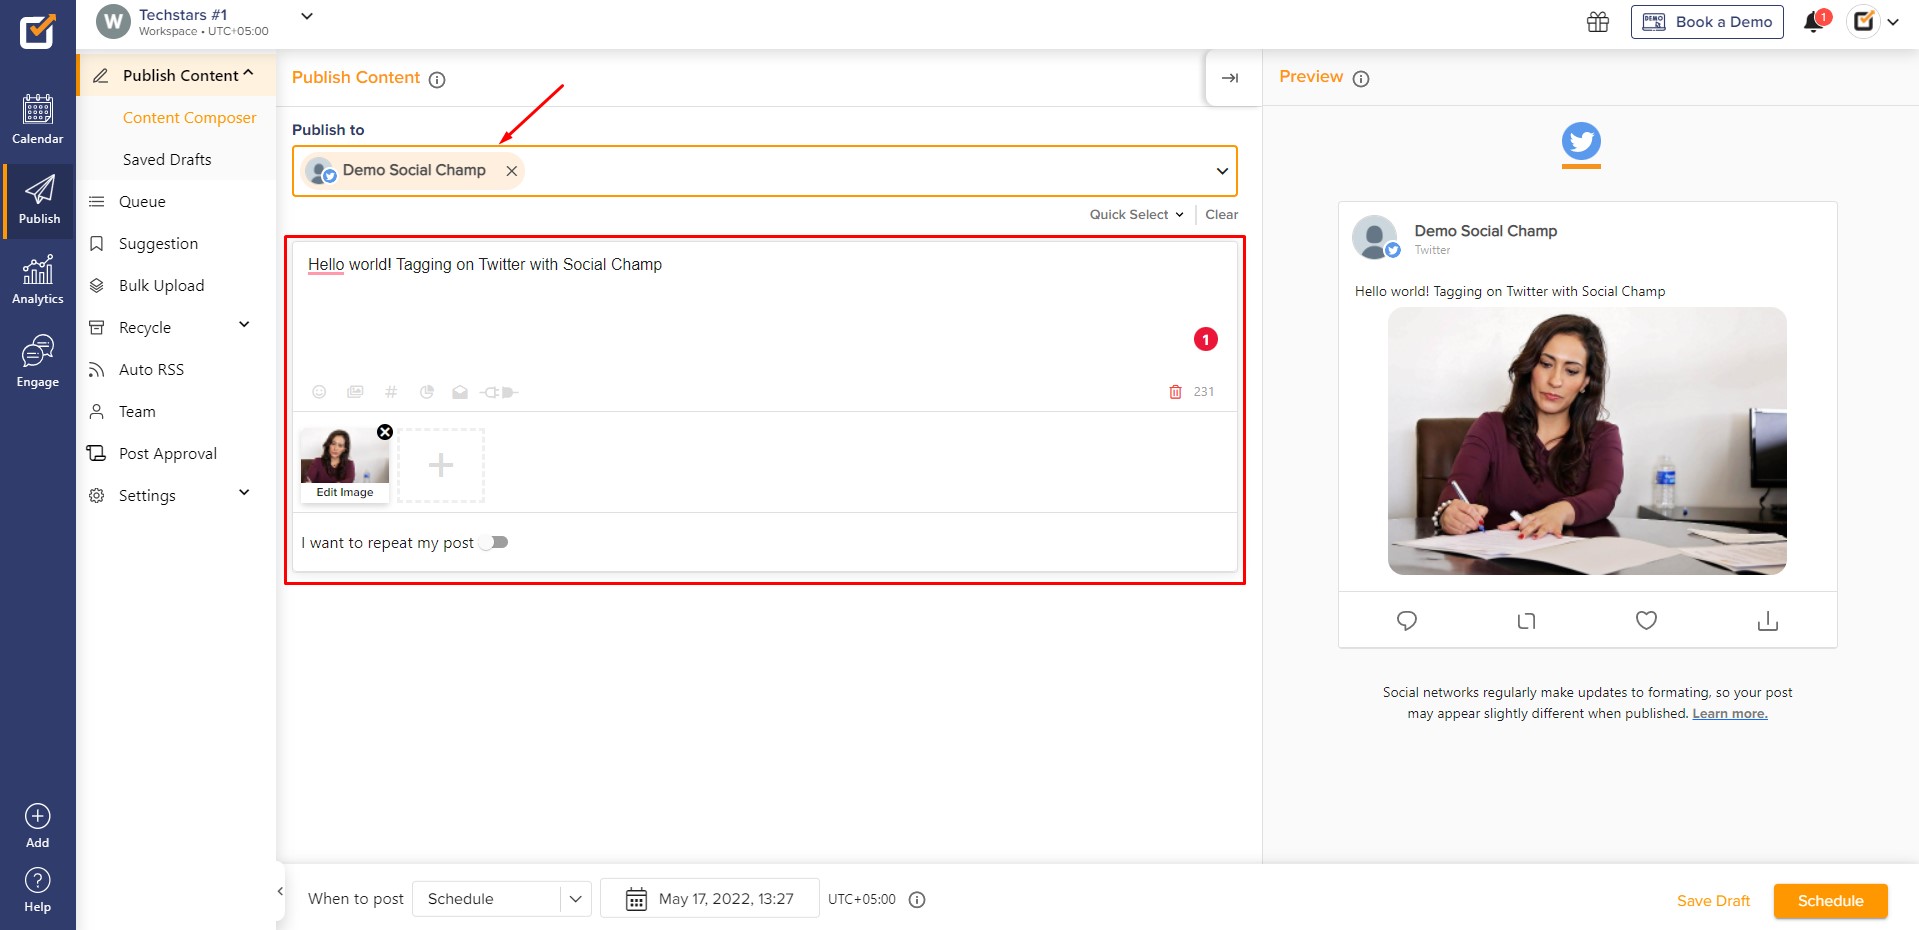Open Auto RSS in the side menu
The width and height of the screenshot is (1919, 930).
click(151, 370)
